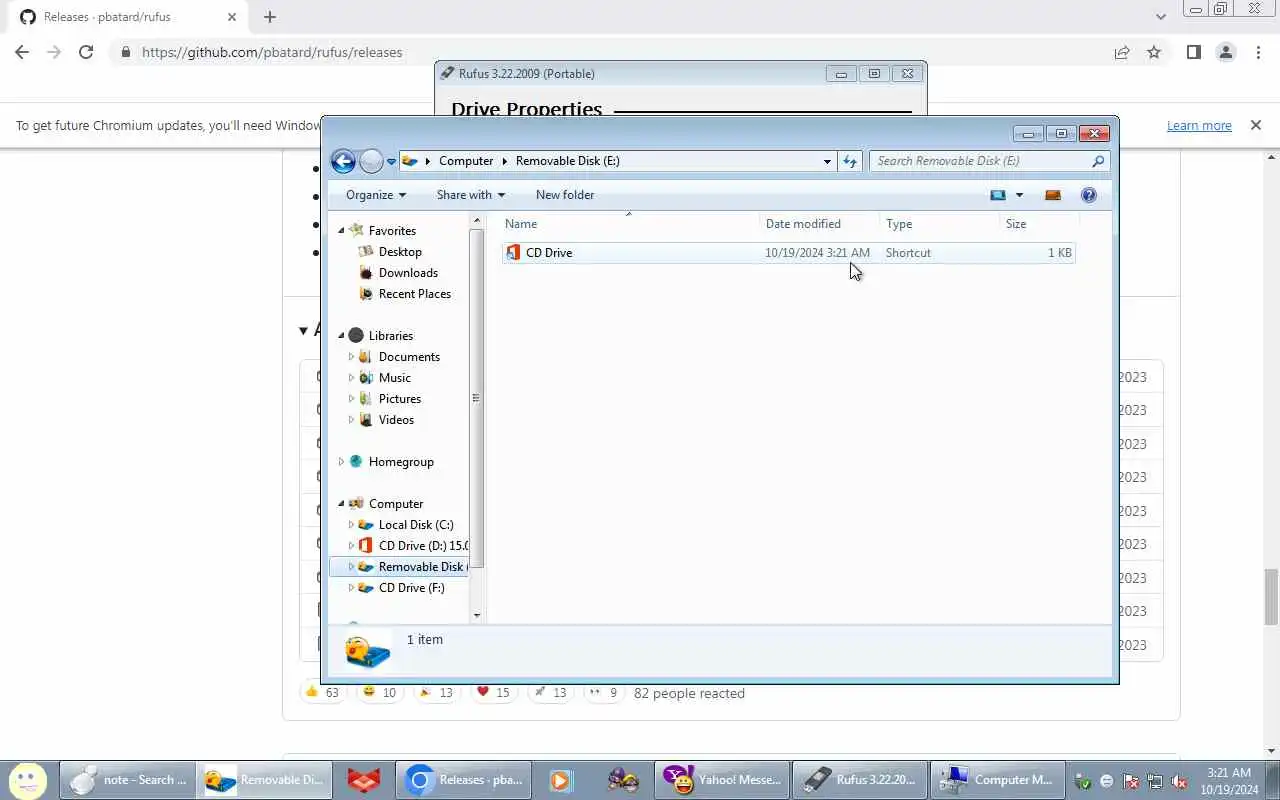The width and height of the screenshot is (1280, 800).
Task: Dismiss the Chromium updates infobar
Action: (x=1255, y=126)
